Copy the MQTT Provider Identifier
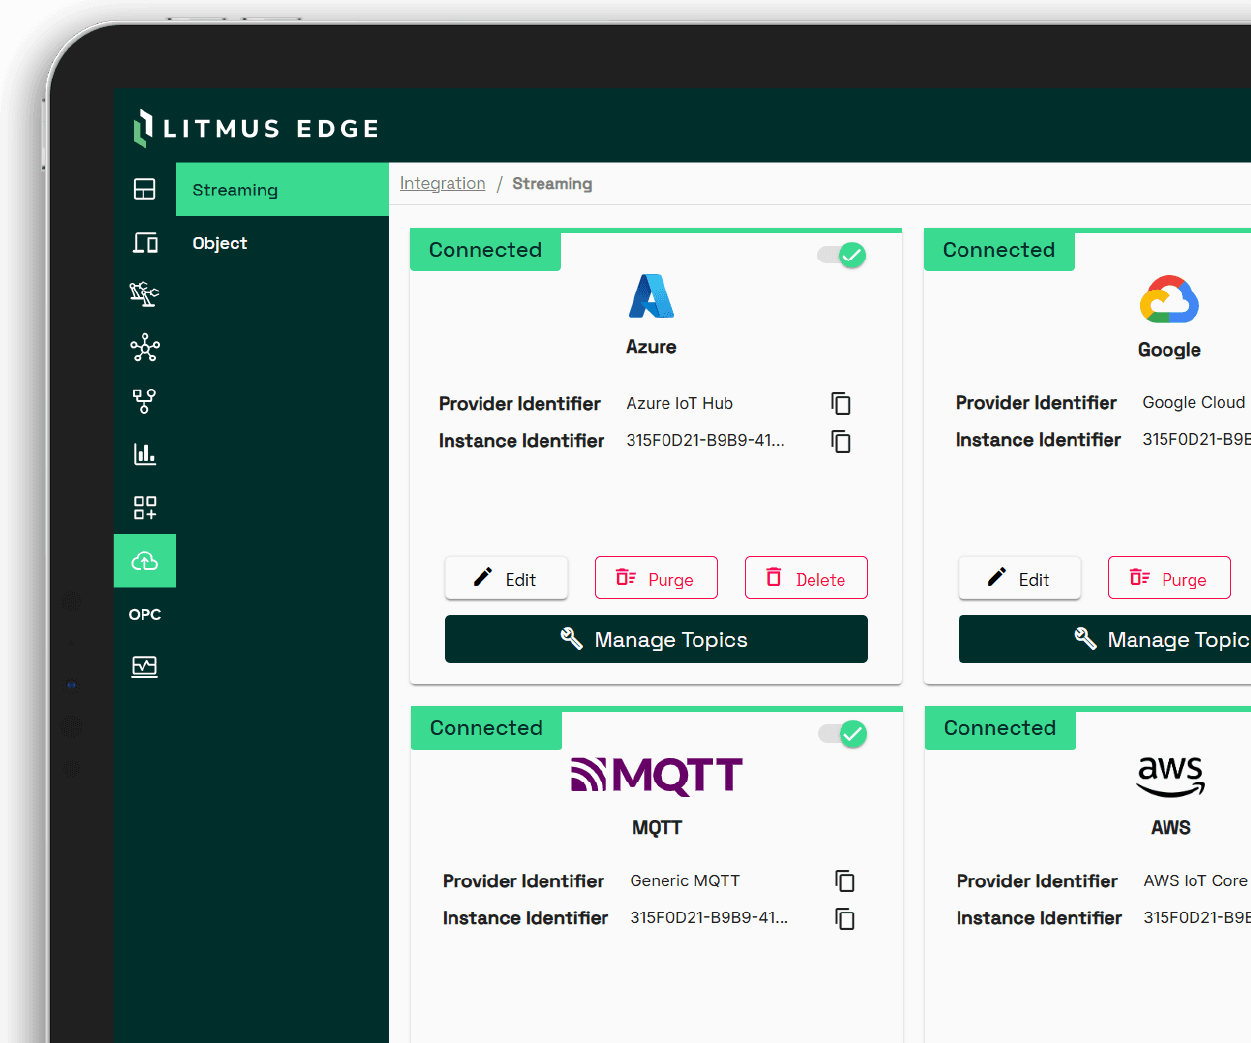This screenshot has width=1251, height=1043. click(x=845, y=881)
